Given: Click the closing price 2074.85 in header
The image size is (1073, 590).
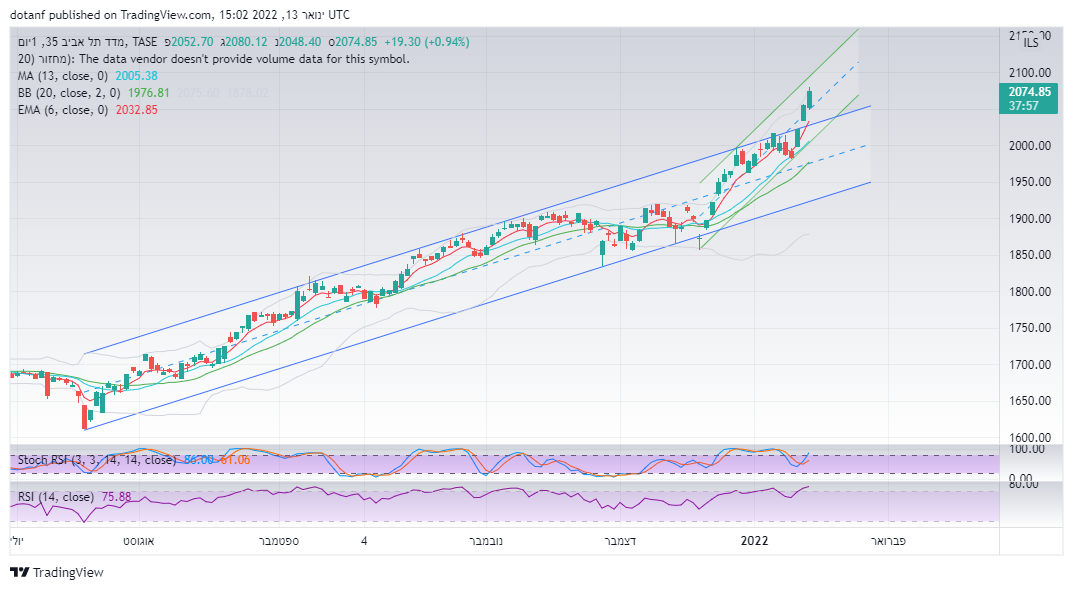Looking at the screenshot, I should (356, 42).
